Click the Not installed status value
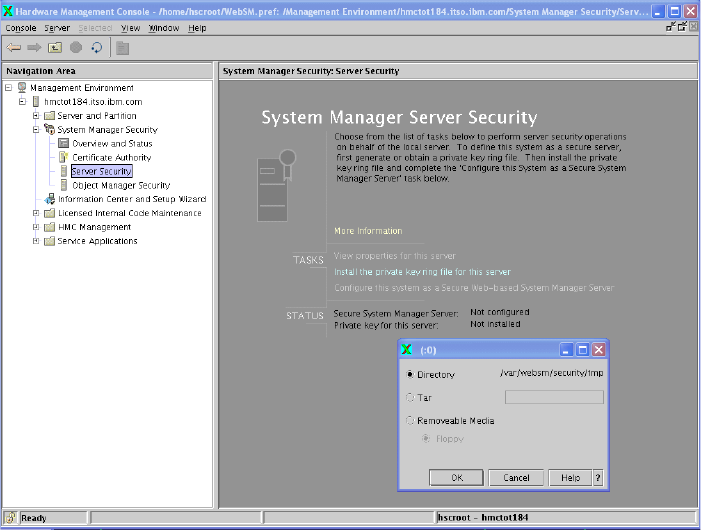This screenshot has width=701, height=530. pos(495,324)
